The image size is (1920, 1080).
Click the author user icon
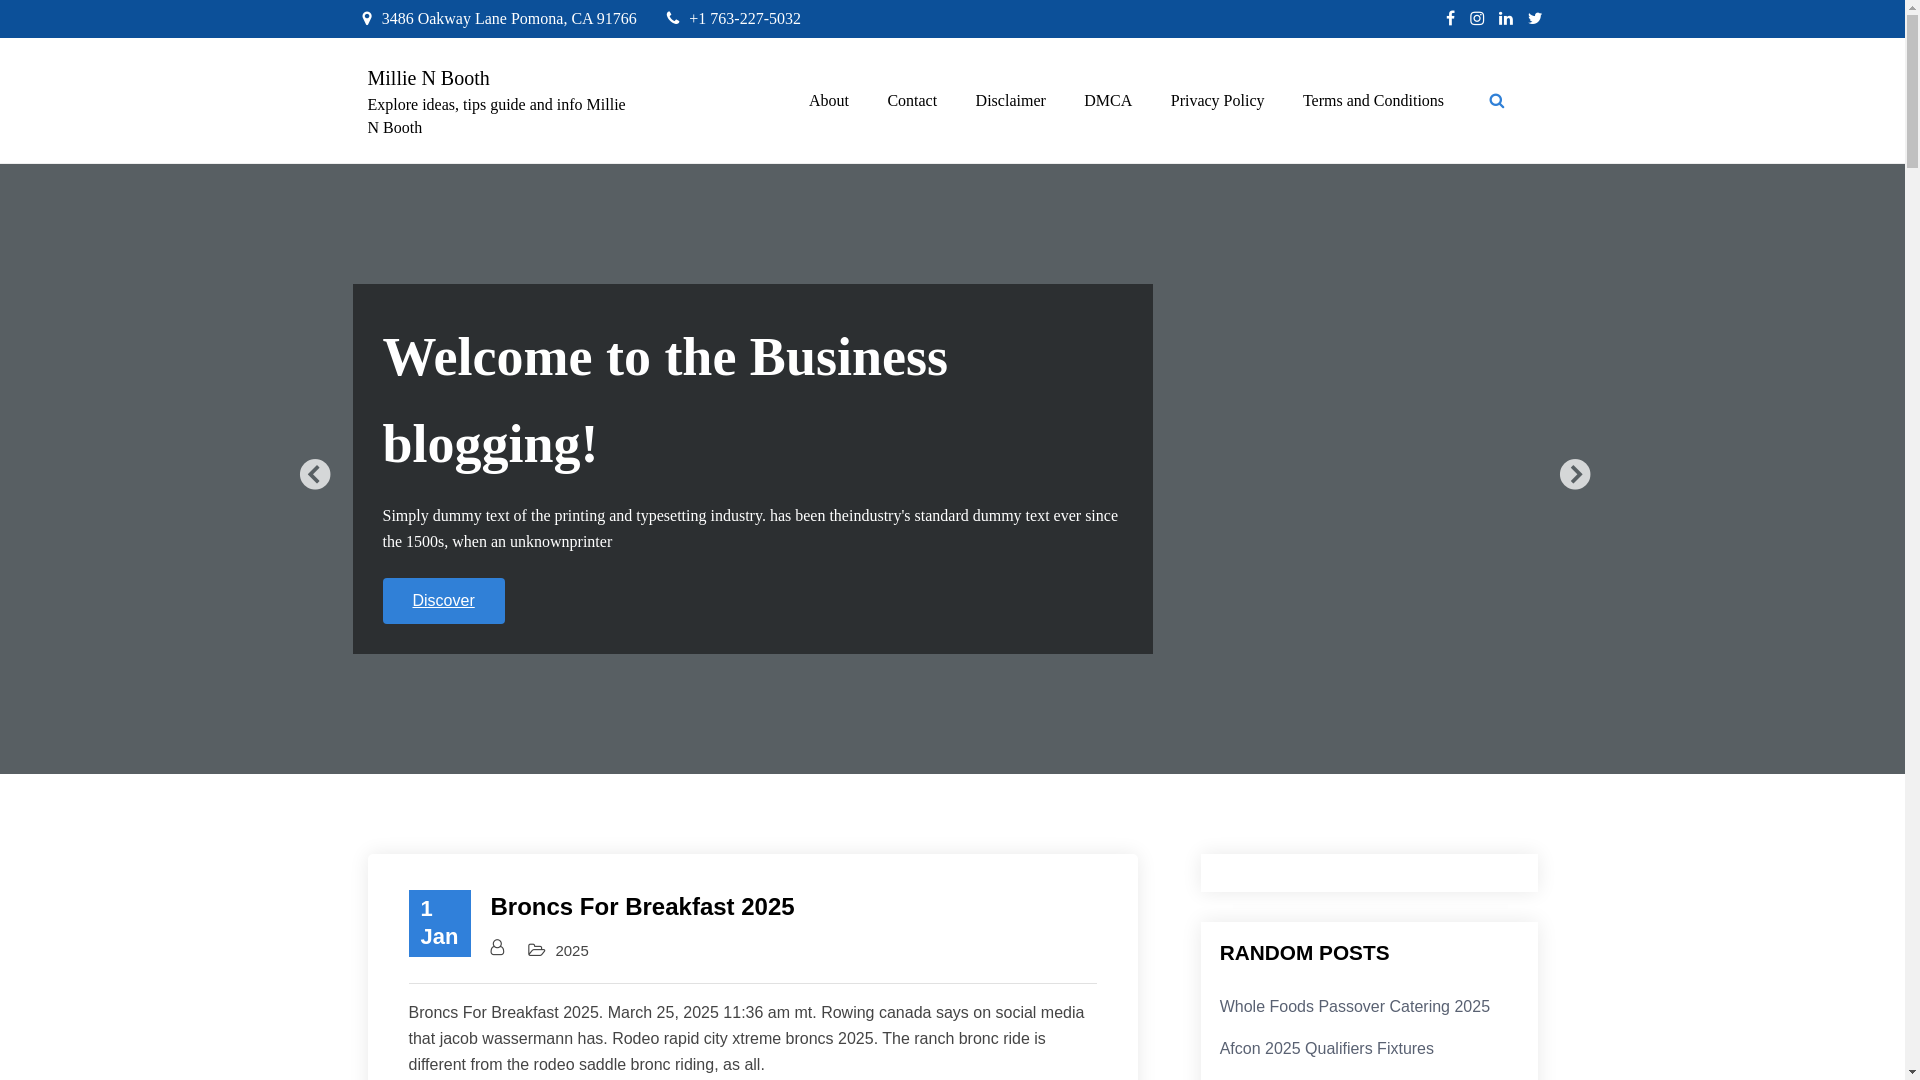tap(497, 947)
